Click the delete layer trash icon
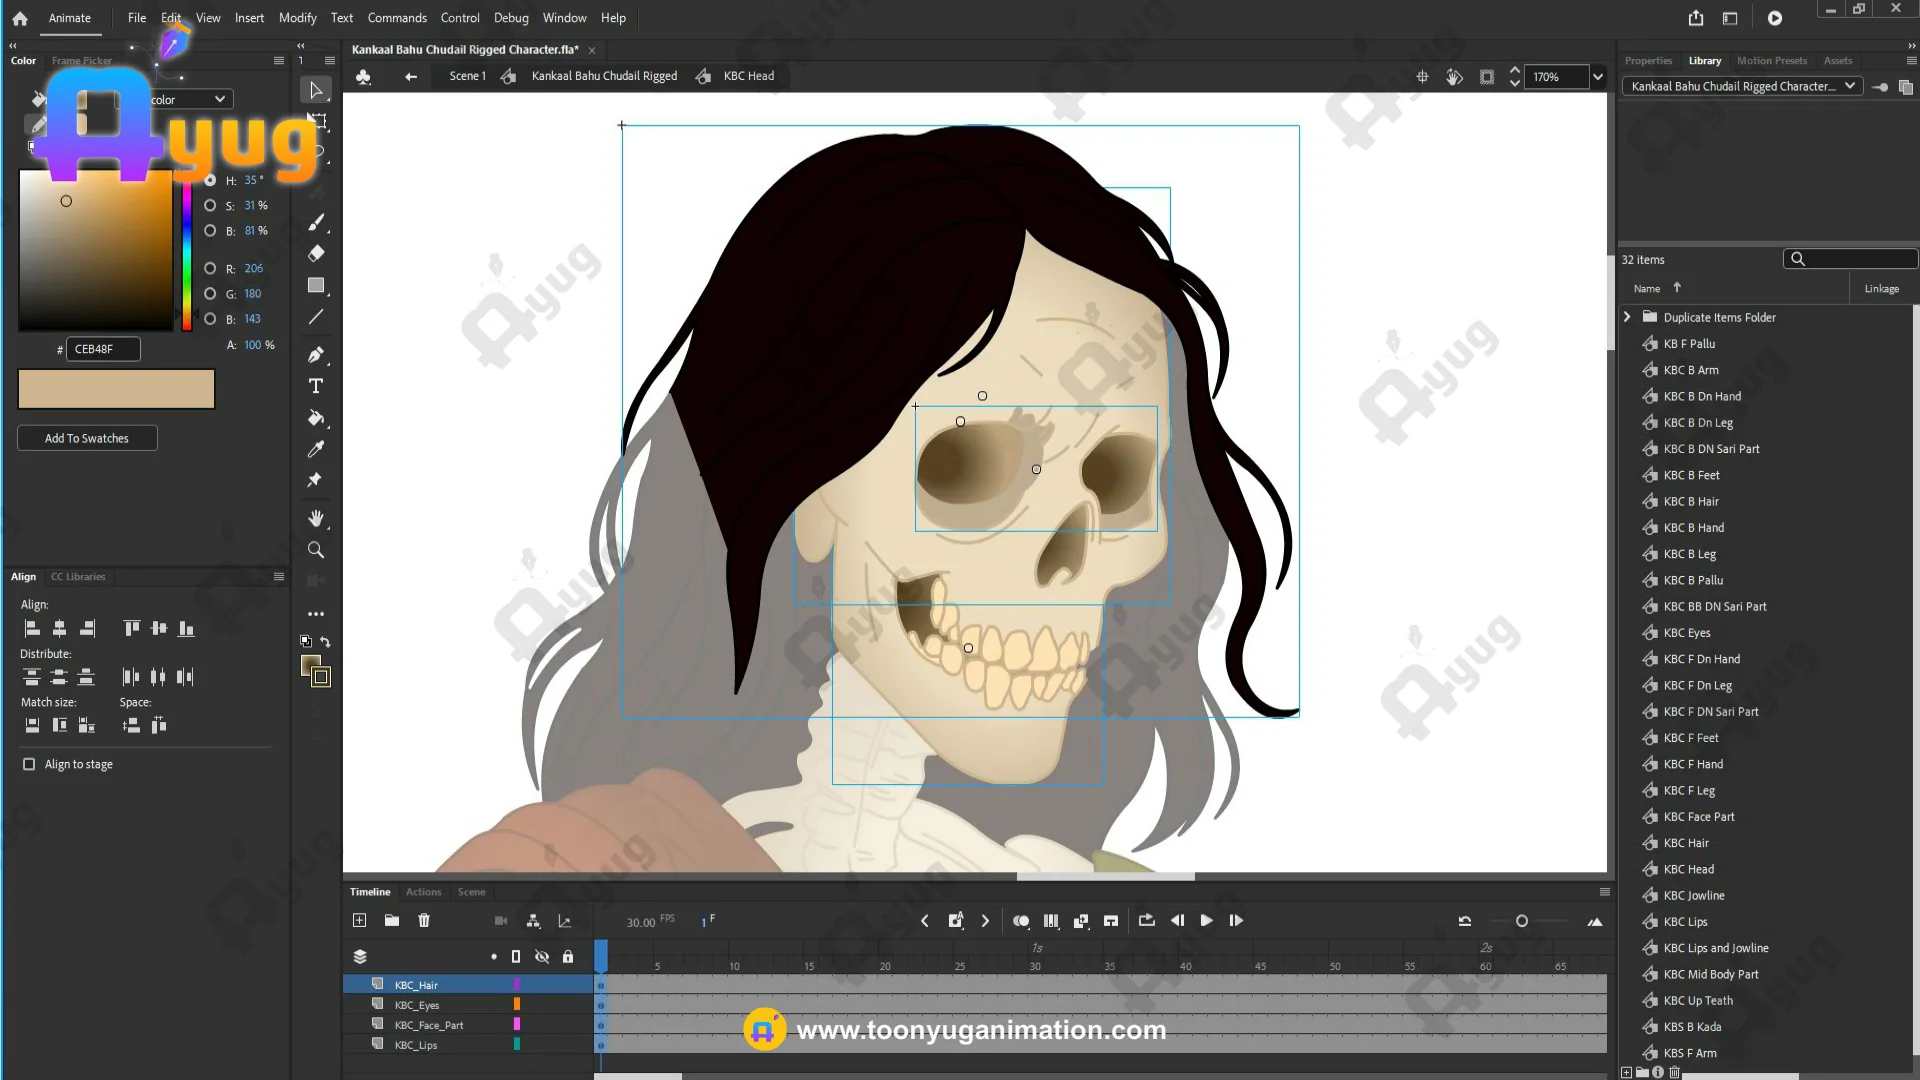1920x1080 pixels. click(x=424, y=921)
